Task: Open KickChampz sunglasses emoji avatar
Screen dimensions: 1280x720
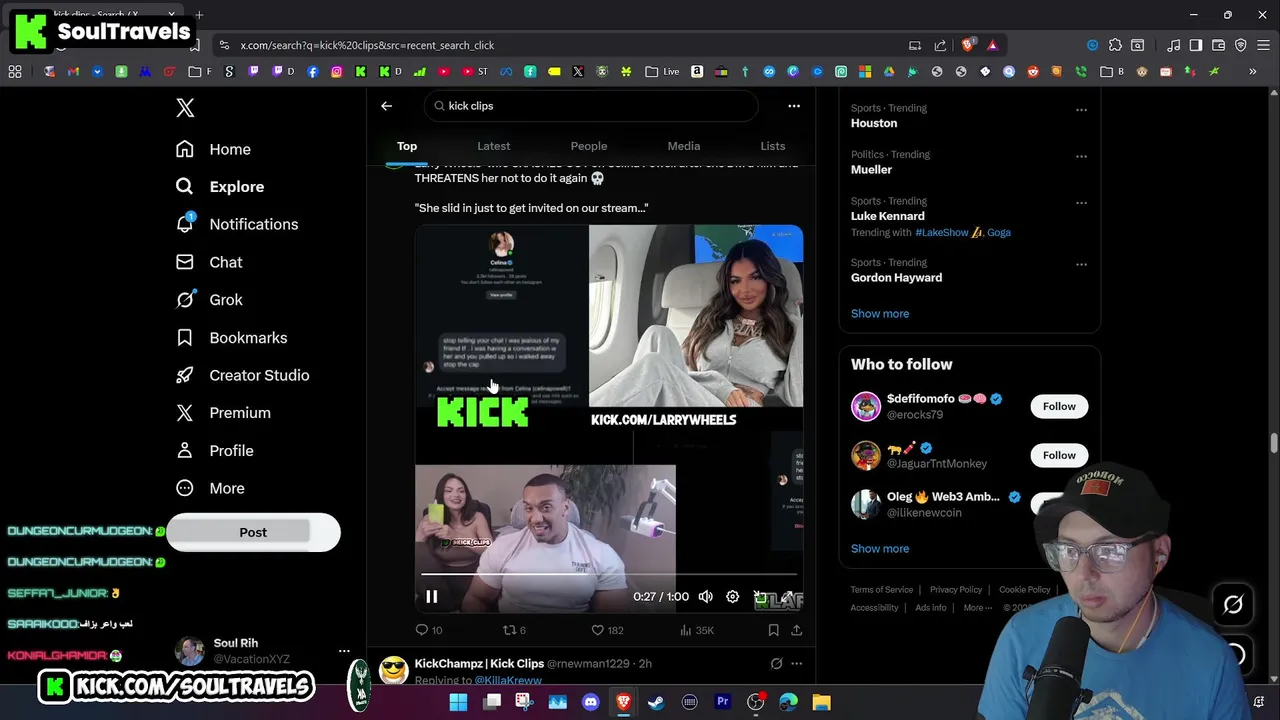Action: (x=394, y=670)
